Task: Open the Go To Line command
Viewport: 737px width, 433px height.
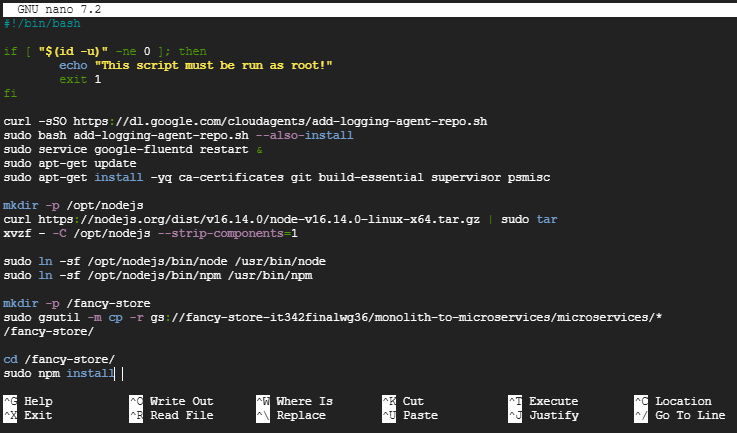Action: click(x=690, y=415)
